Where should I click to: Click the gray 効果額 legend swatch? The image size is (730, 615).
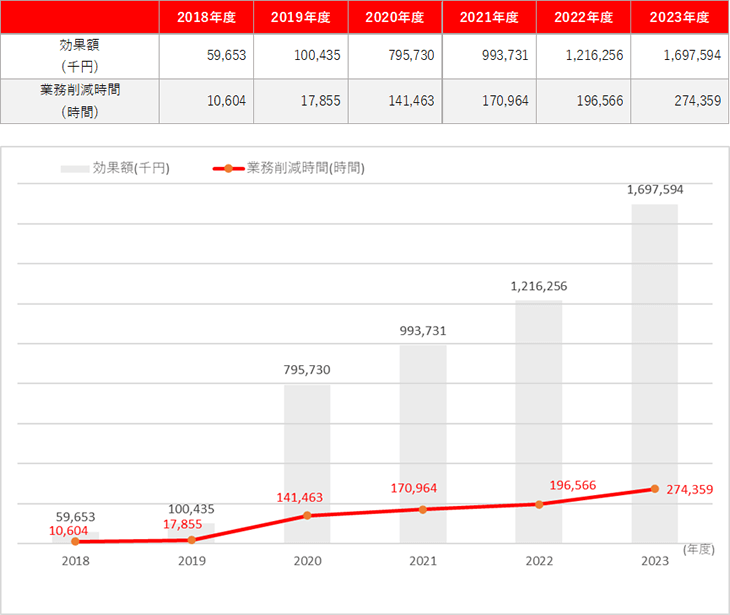74,169
